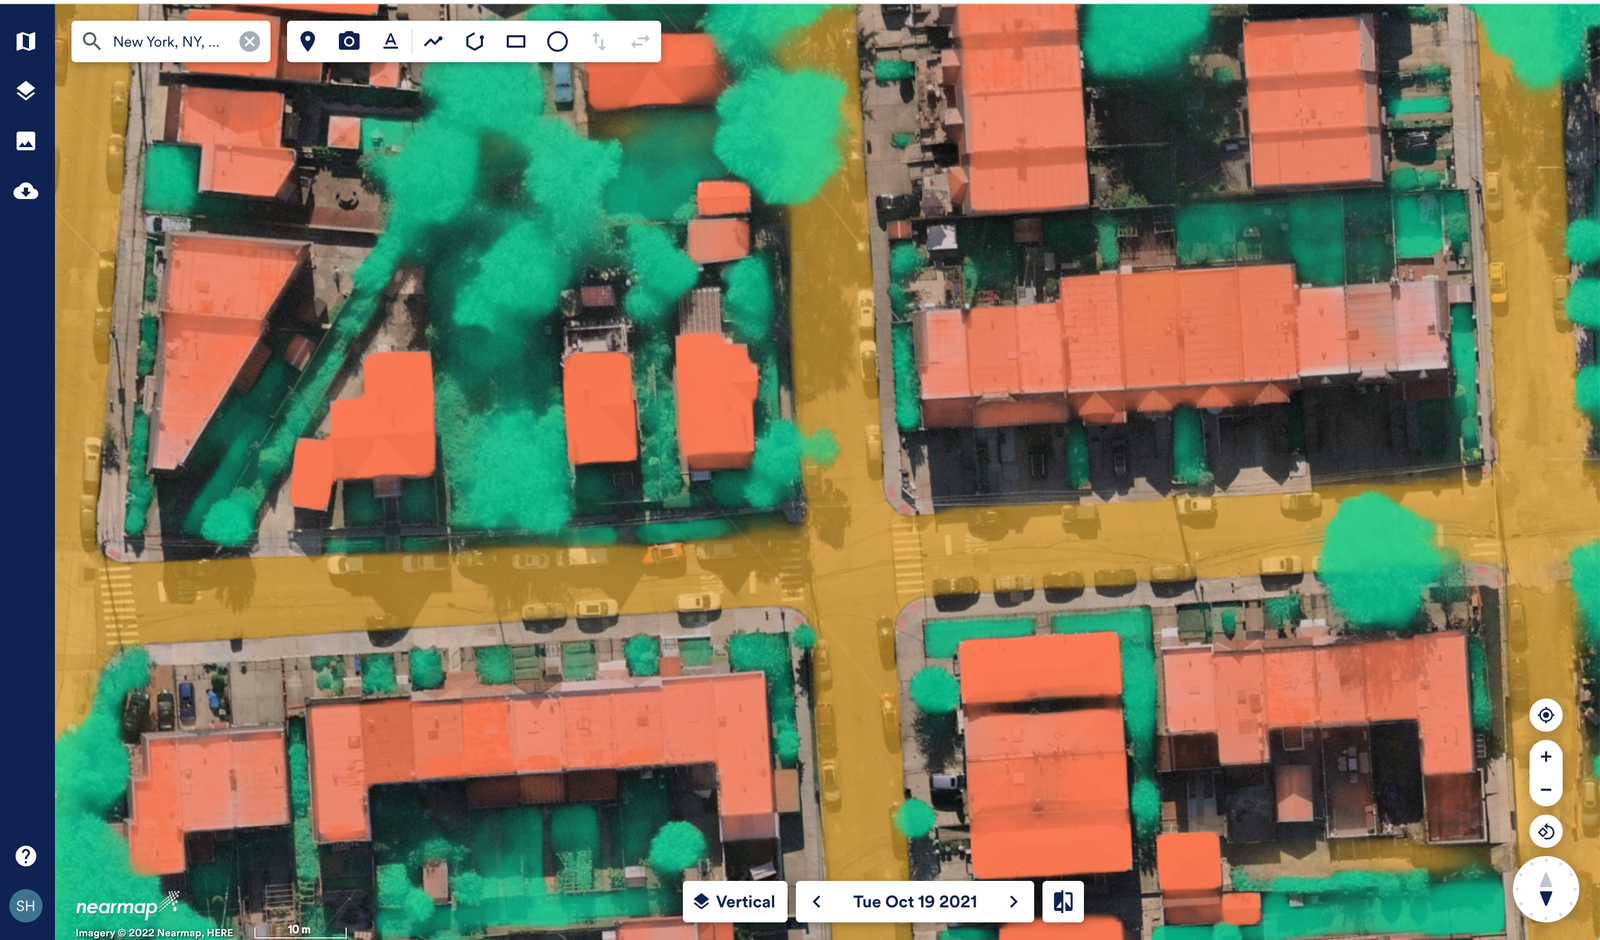This screenshot has height=940, width=1600.
Task: Toggle the split-screen compare view
Action: point(1062,901)
